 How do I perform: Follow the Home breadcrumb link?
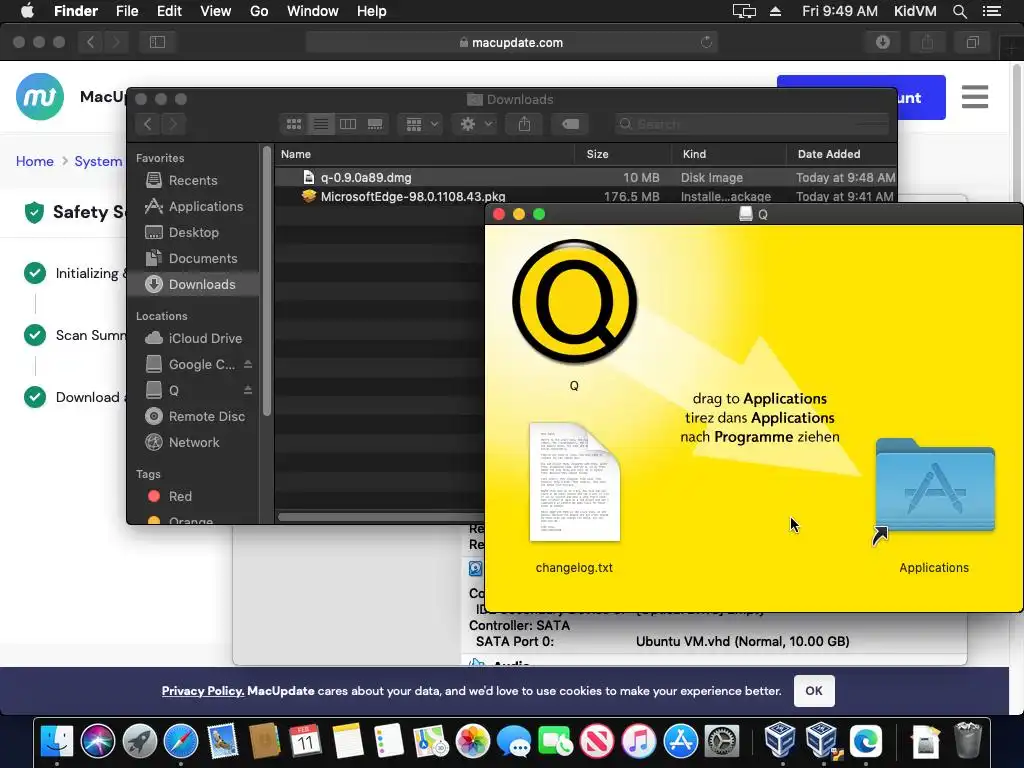pyautogui.click(x=35, y=161)
